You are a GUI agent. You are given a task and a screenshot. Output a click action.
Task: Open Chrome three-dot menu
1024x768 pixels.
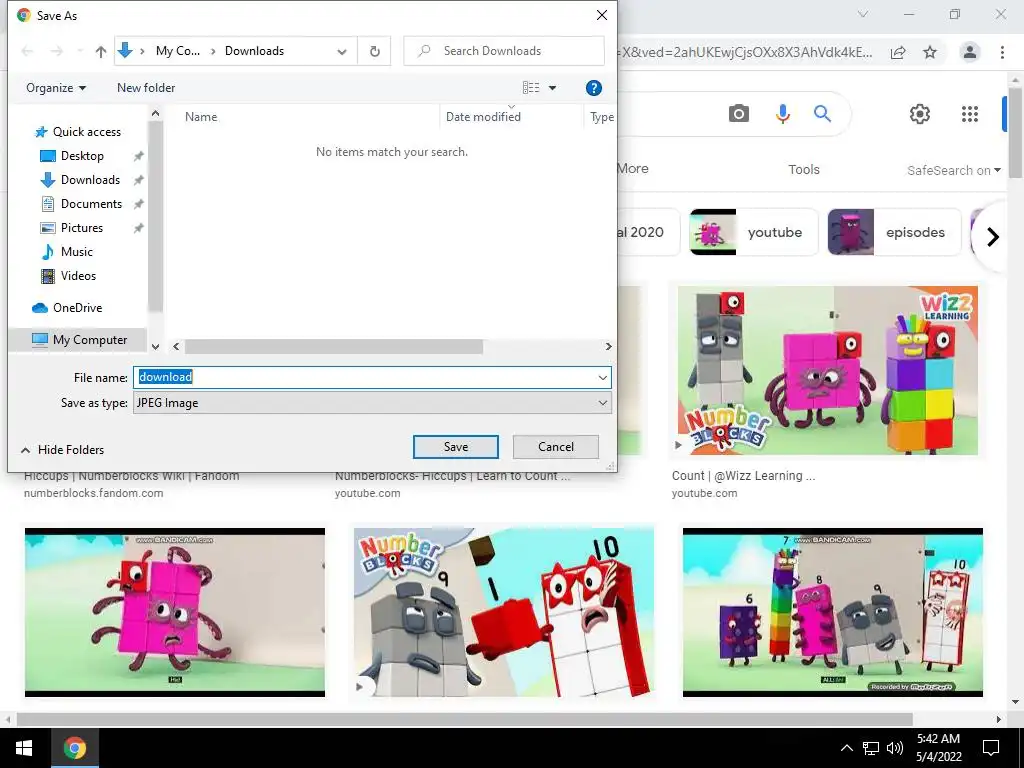(1002, 52)
